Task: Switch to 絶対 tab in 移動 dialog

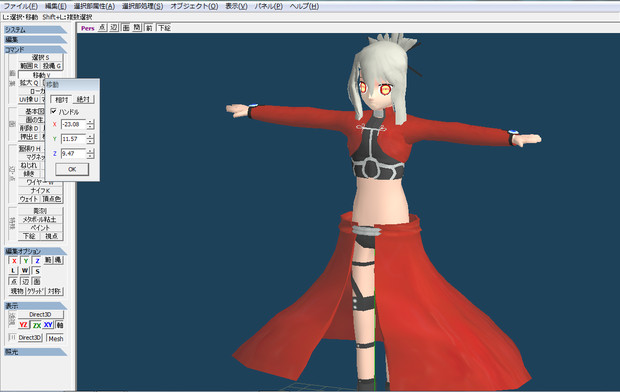Action: coord(83,99)
